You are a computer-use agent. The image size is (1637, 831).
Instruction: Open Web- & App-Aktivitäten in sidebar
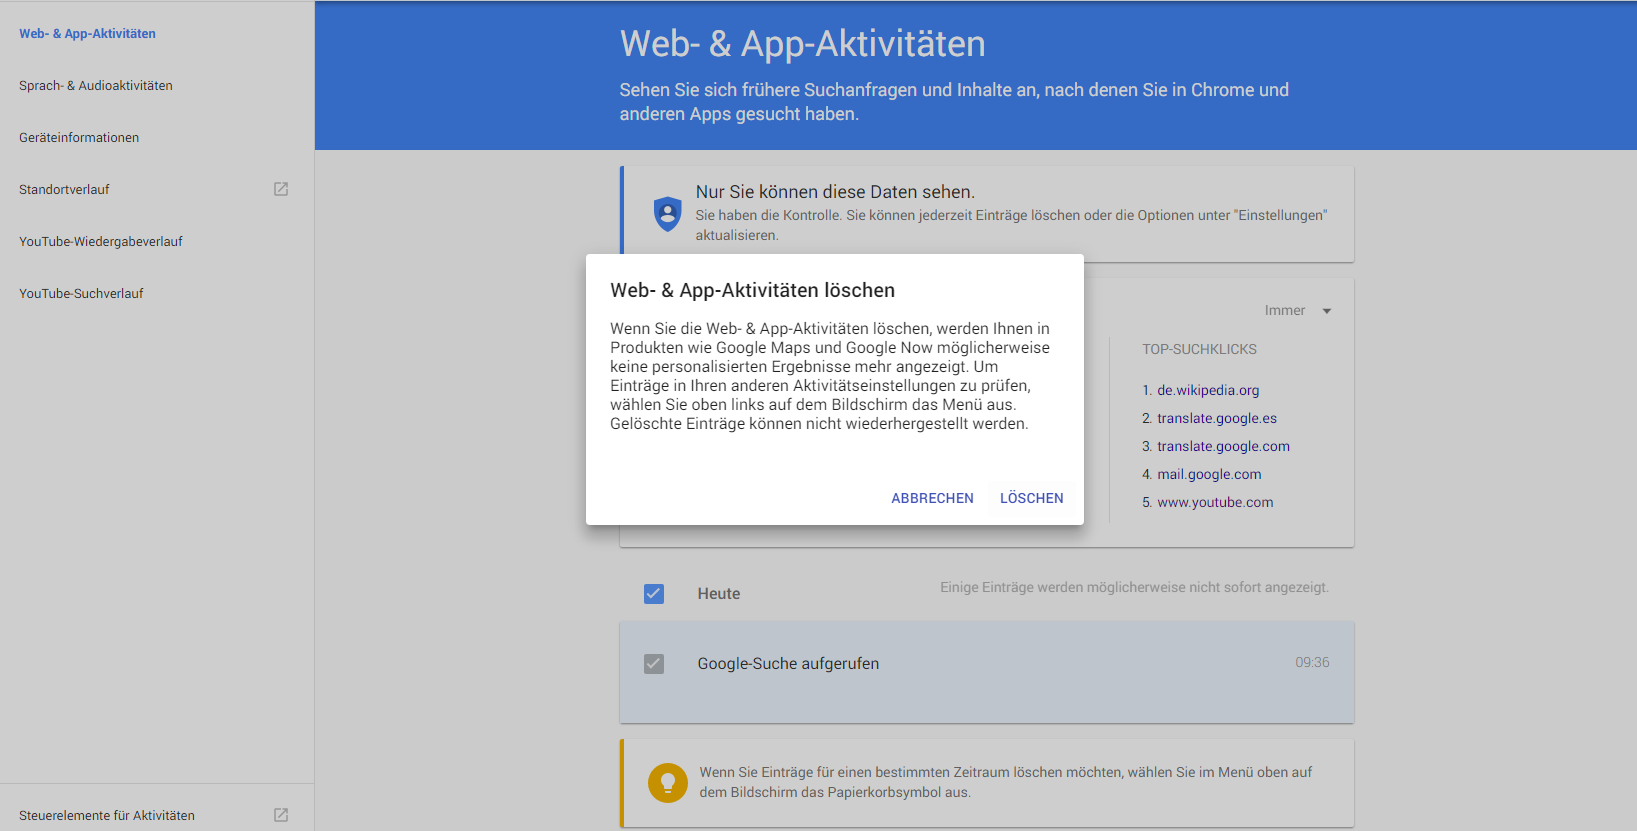87,33
